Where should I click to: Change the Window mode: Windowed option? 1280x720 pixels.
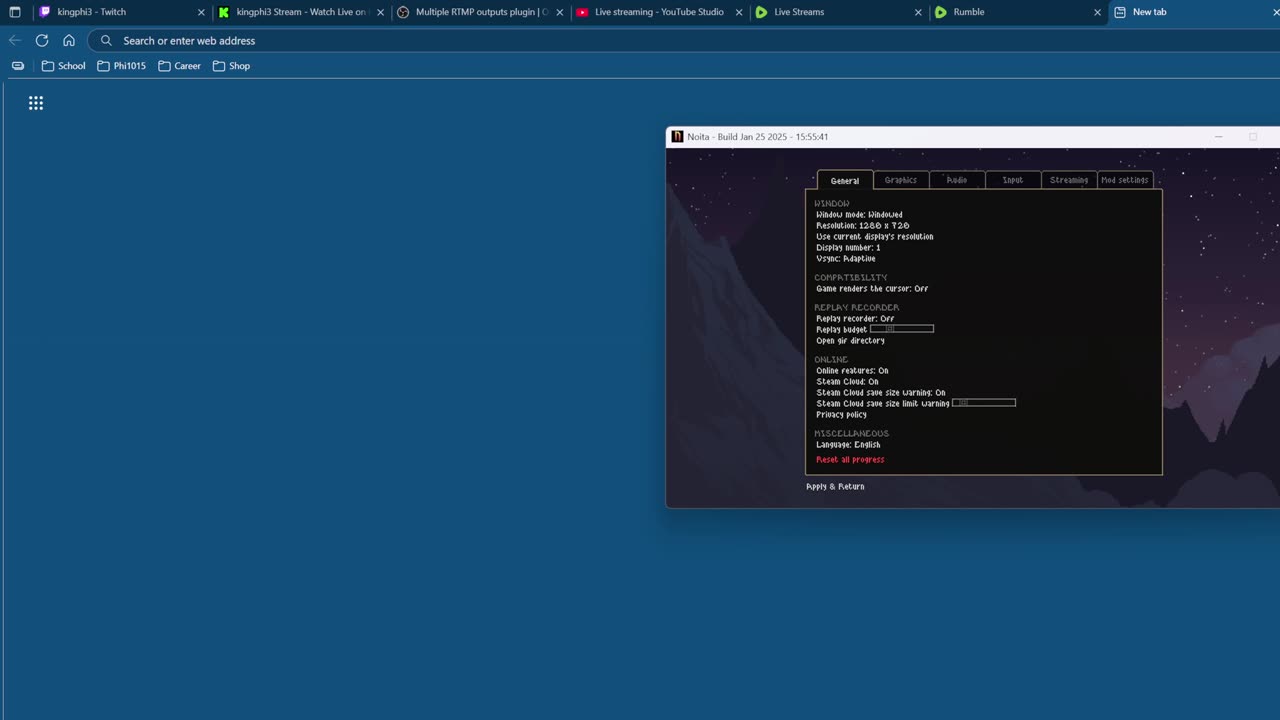(859, 215)
